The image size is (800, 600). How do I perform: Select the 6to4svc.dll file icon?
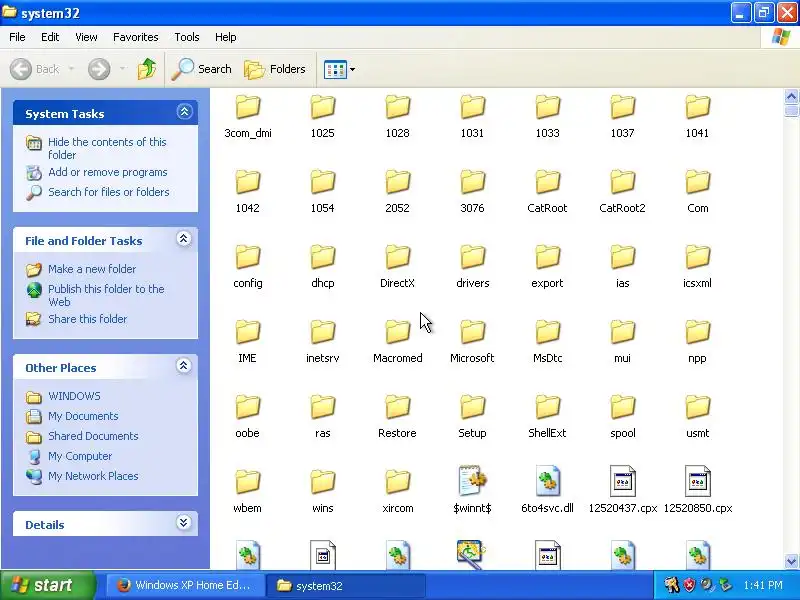click(x=547, y=481)
